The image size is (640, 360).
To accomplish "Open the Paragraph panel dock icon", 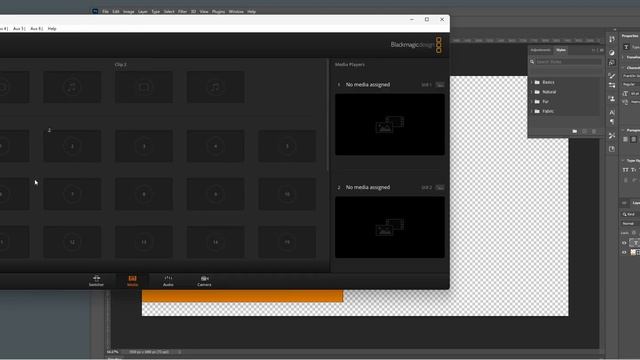I will coord(612,122).
